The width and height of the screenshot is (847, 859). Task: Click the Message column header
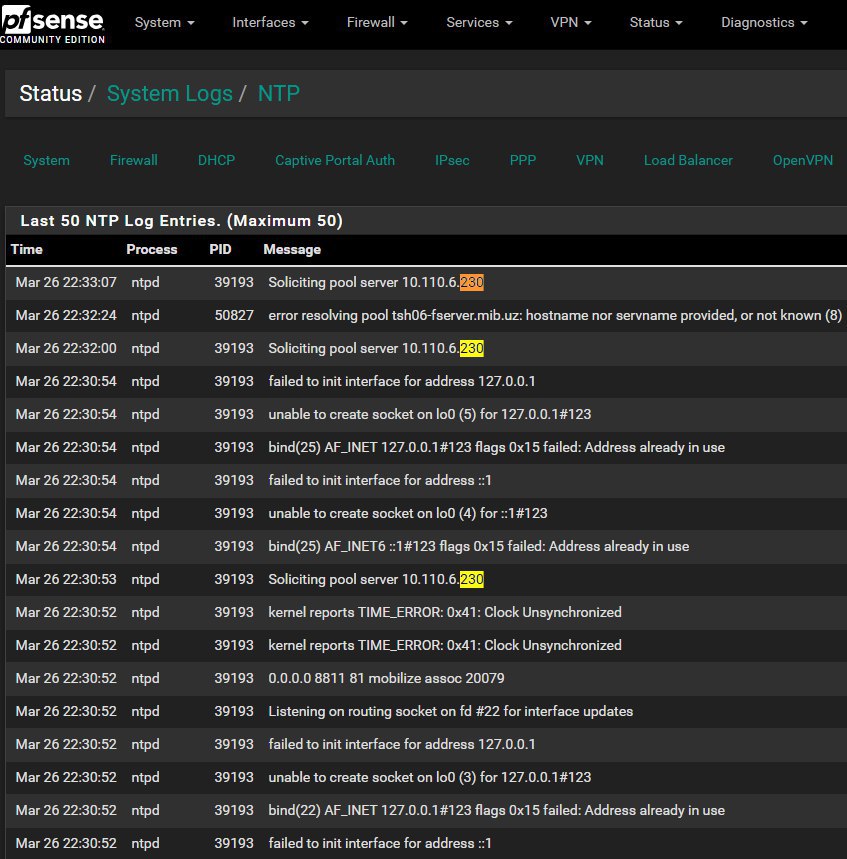click(x=292, y=249)
